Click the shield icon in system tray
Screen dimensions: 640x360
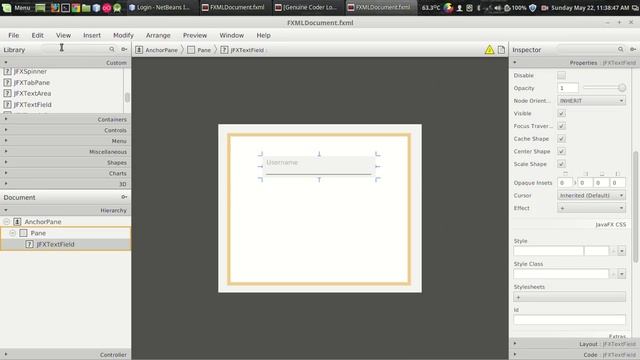(x=533, y=8)
